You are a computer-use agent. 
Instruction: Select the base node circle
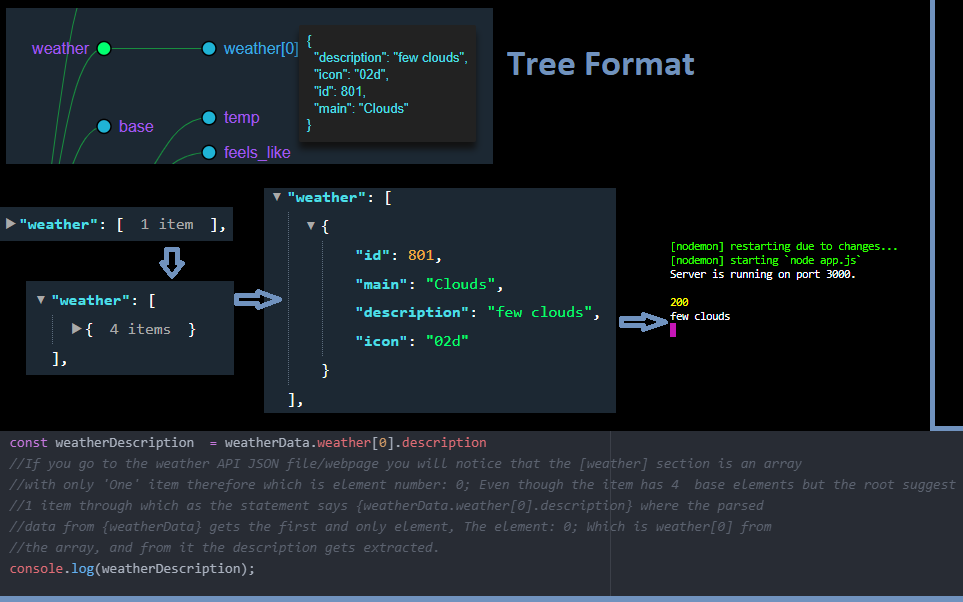[104, 126]
